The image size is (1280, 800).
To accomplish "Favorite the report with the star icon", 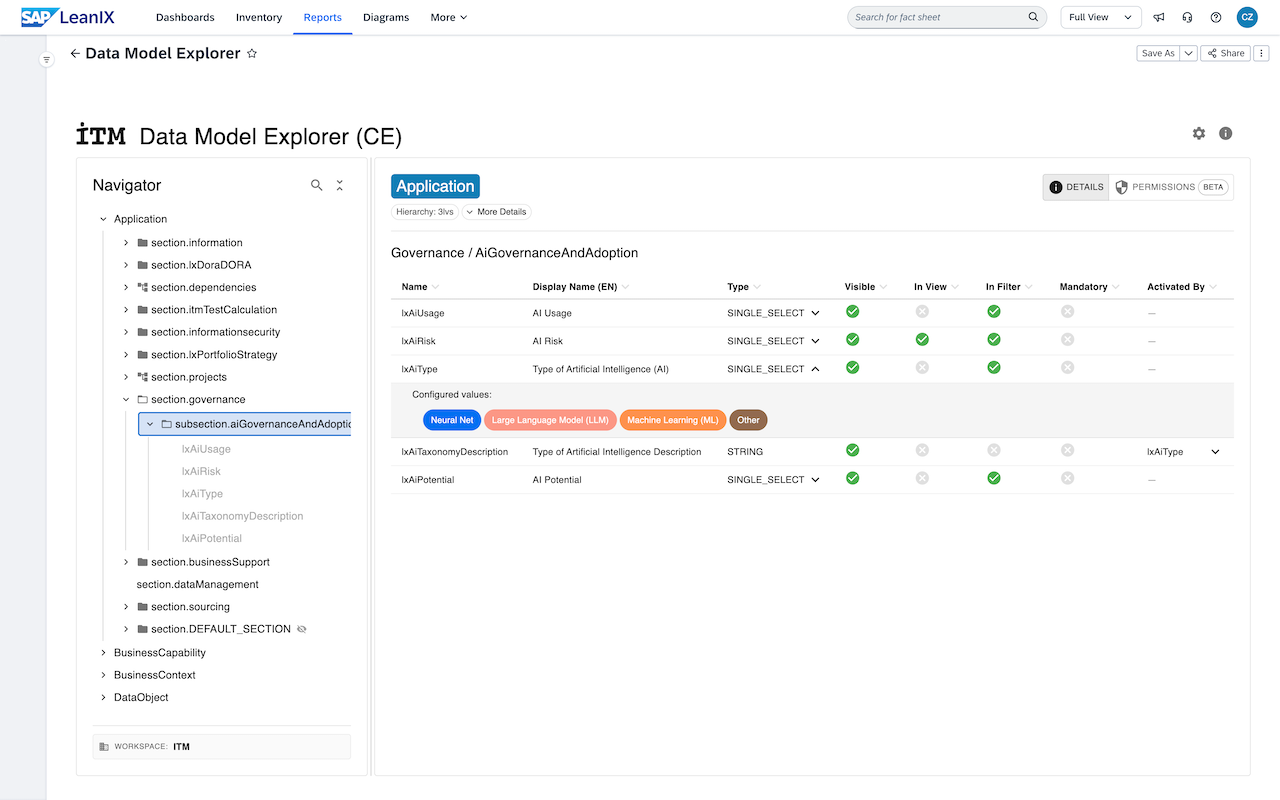I will point(252,54).
